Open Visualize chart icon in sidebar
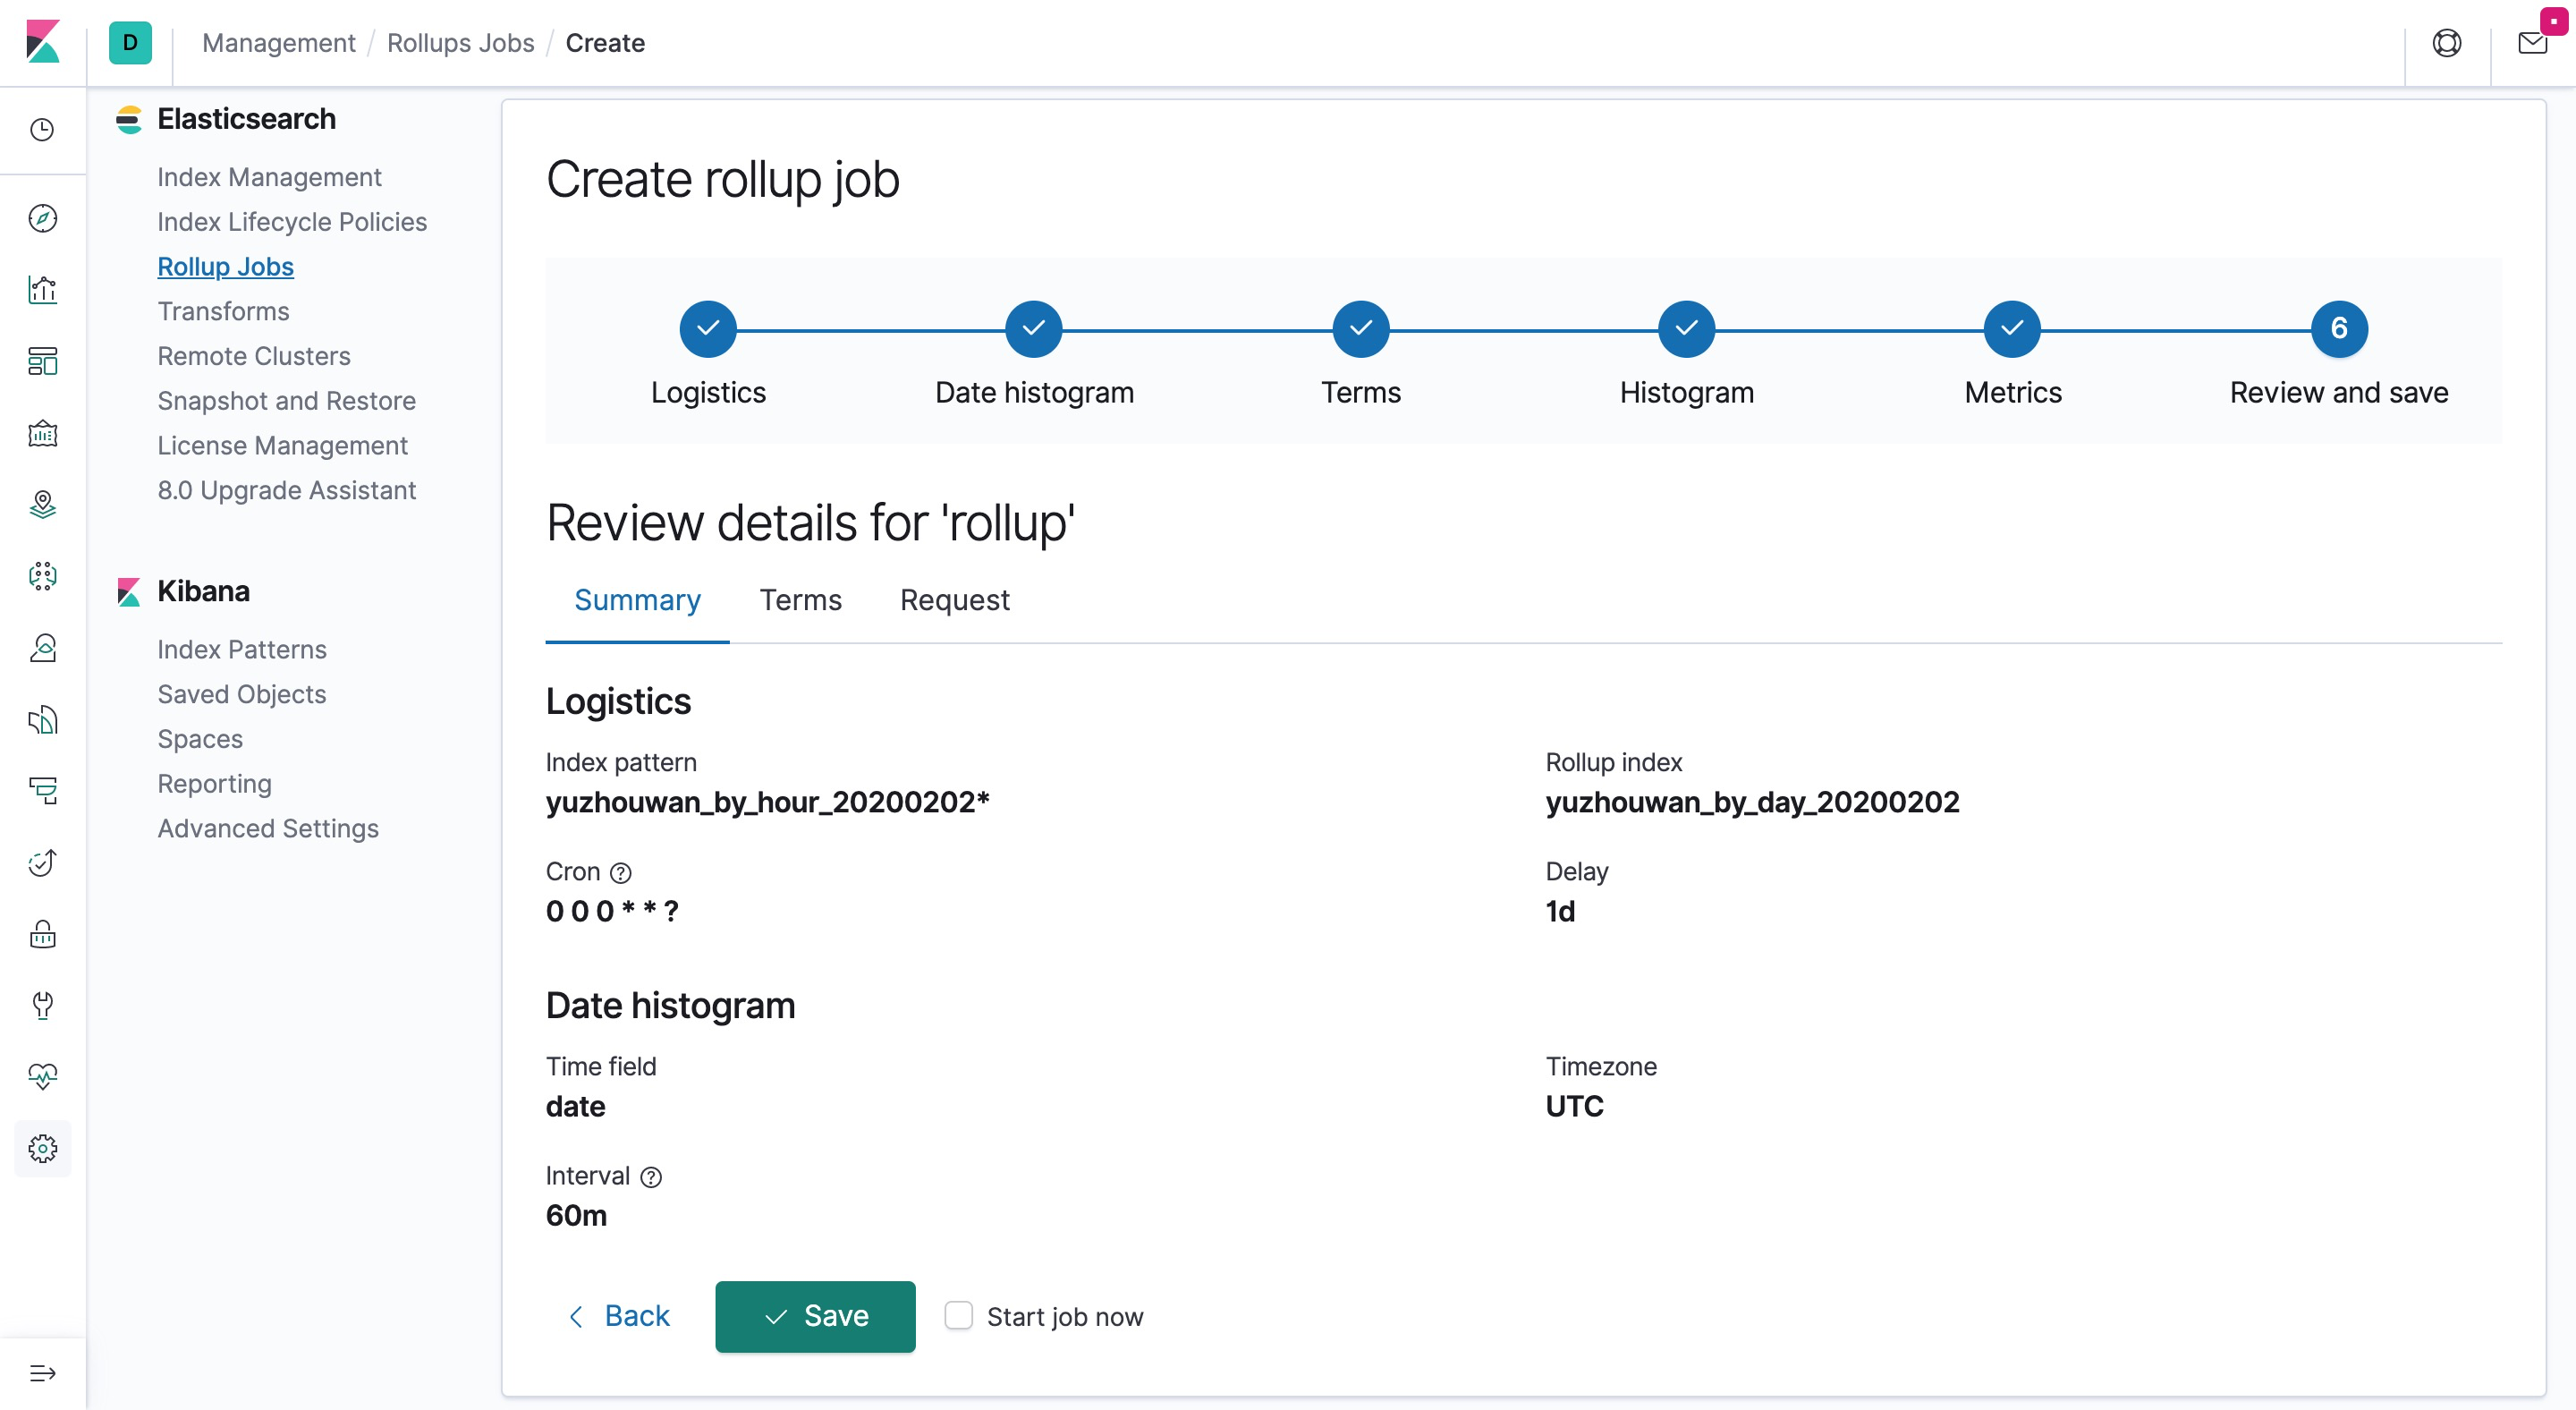Viewport: 2576px width, 1410px height. tap(42, 290)
